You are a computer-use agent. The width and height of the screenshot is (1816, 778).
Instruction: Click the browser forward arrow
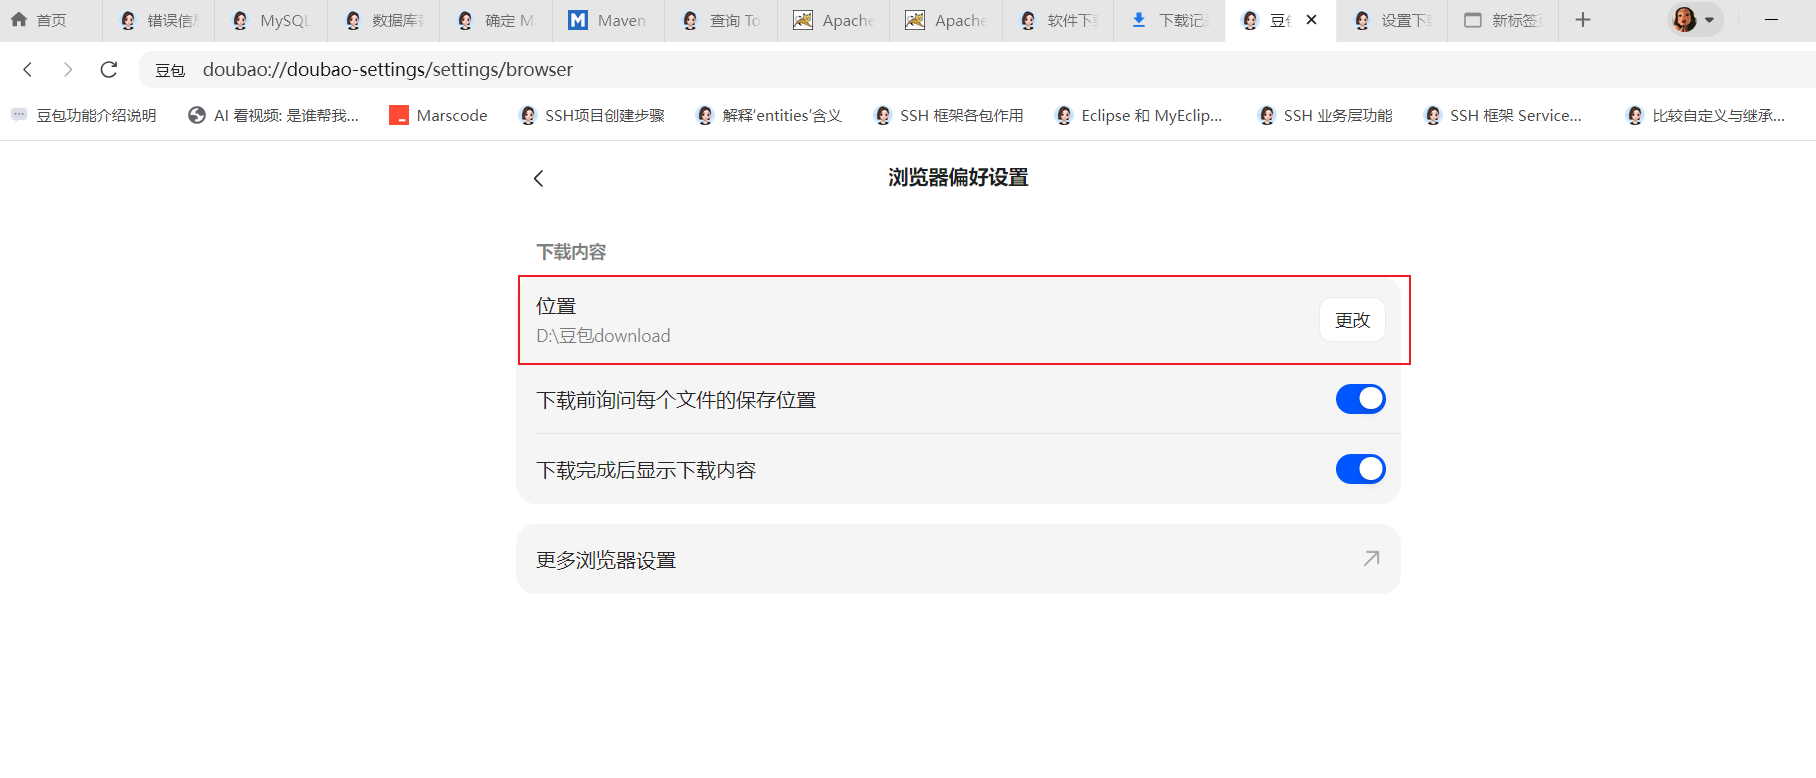tap(68, 69)
